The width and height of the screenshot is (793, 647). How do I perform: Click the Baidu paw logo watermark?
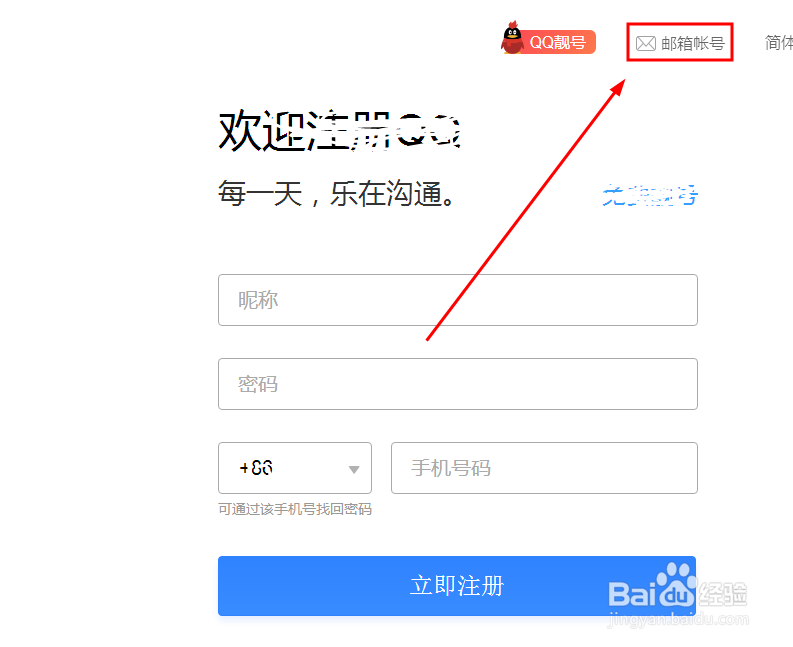click(676, 584)
